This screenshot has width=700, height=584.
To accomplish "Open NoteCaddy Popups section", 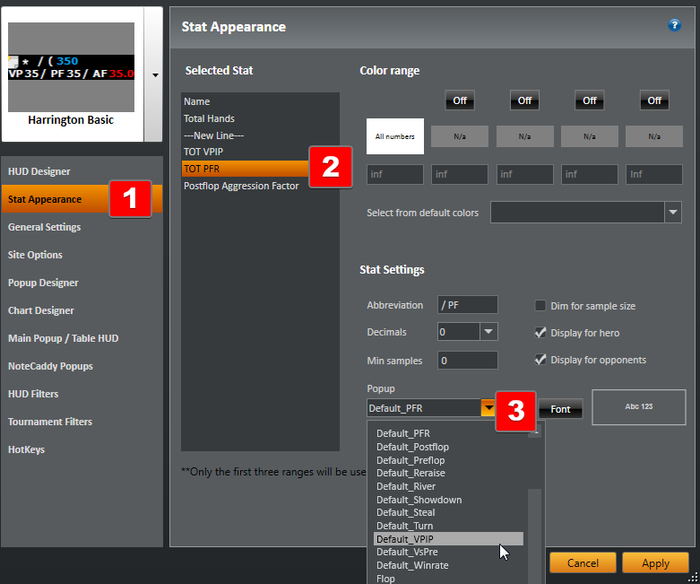I will point(50,366).
